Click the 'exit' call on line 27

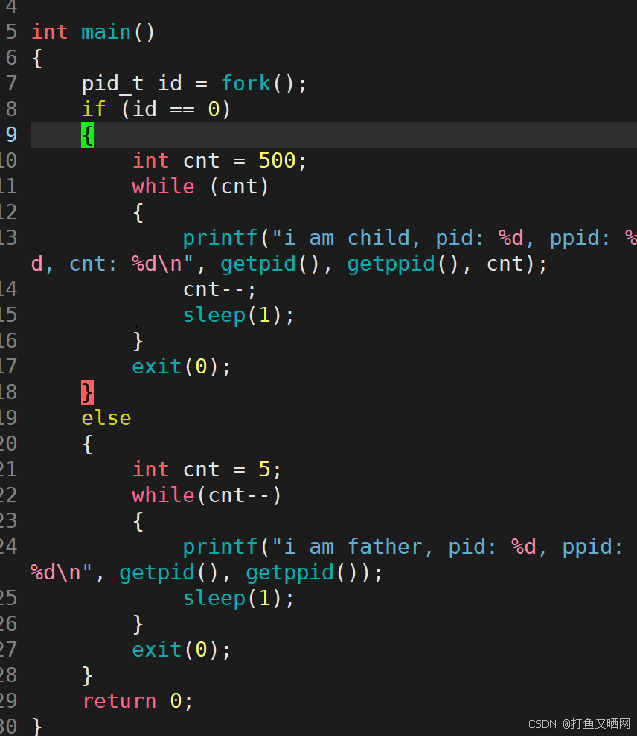click(157, 650)
